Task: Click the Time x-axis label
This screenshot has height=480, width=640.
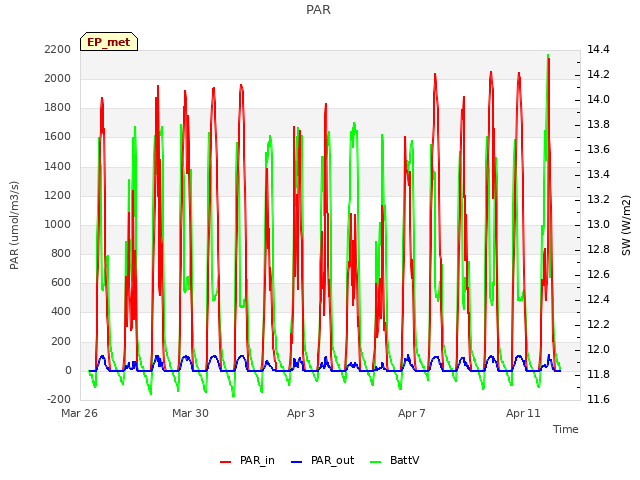Action: click(x=566, y=429)
